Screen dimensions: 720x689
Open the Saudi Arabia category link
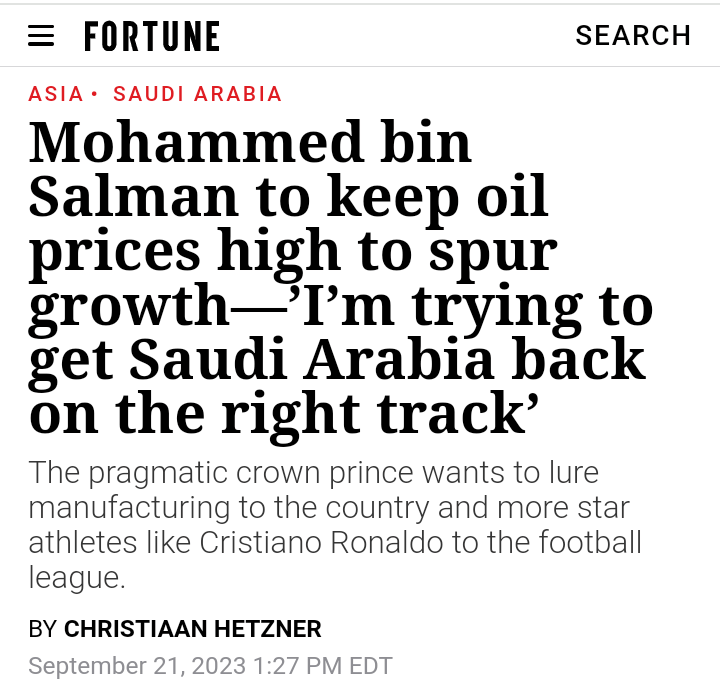[198, 94]
